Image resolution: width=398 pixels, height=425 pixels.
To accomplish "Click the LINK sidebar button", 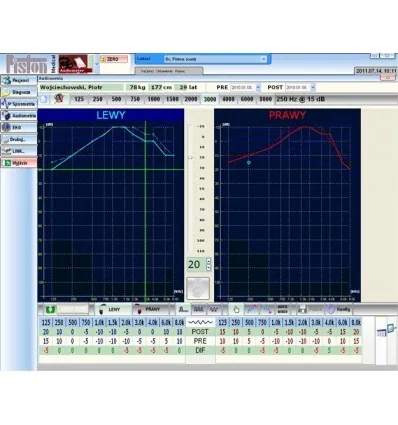I will coord(19,151).
